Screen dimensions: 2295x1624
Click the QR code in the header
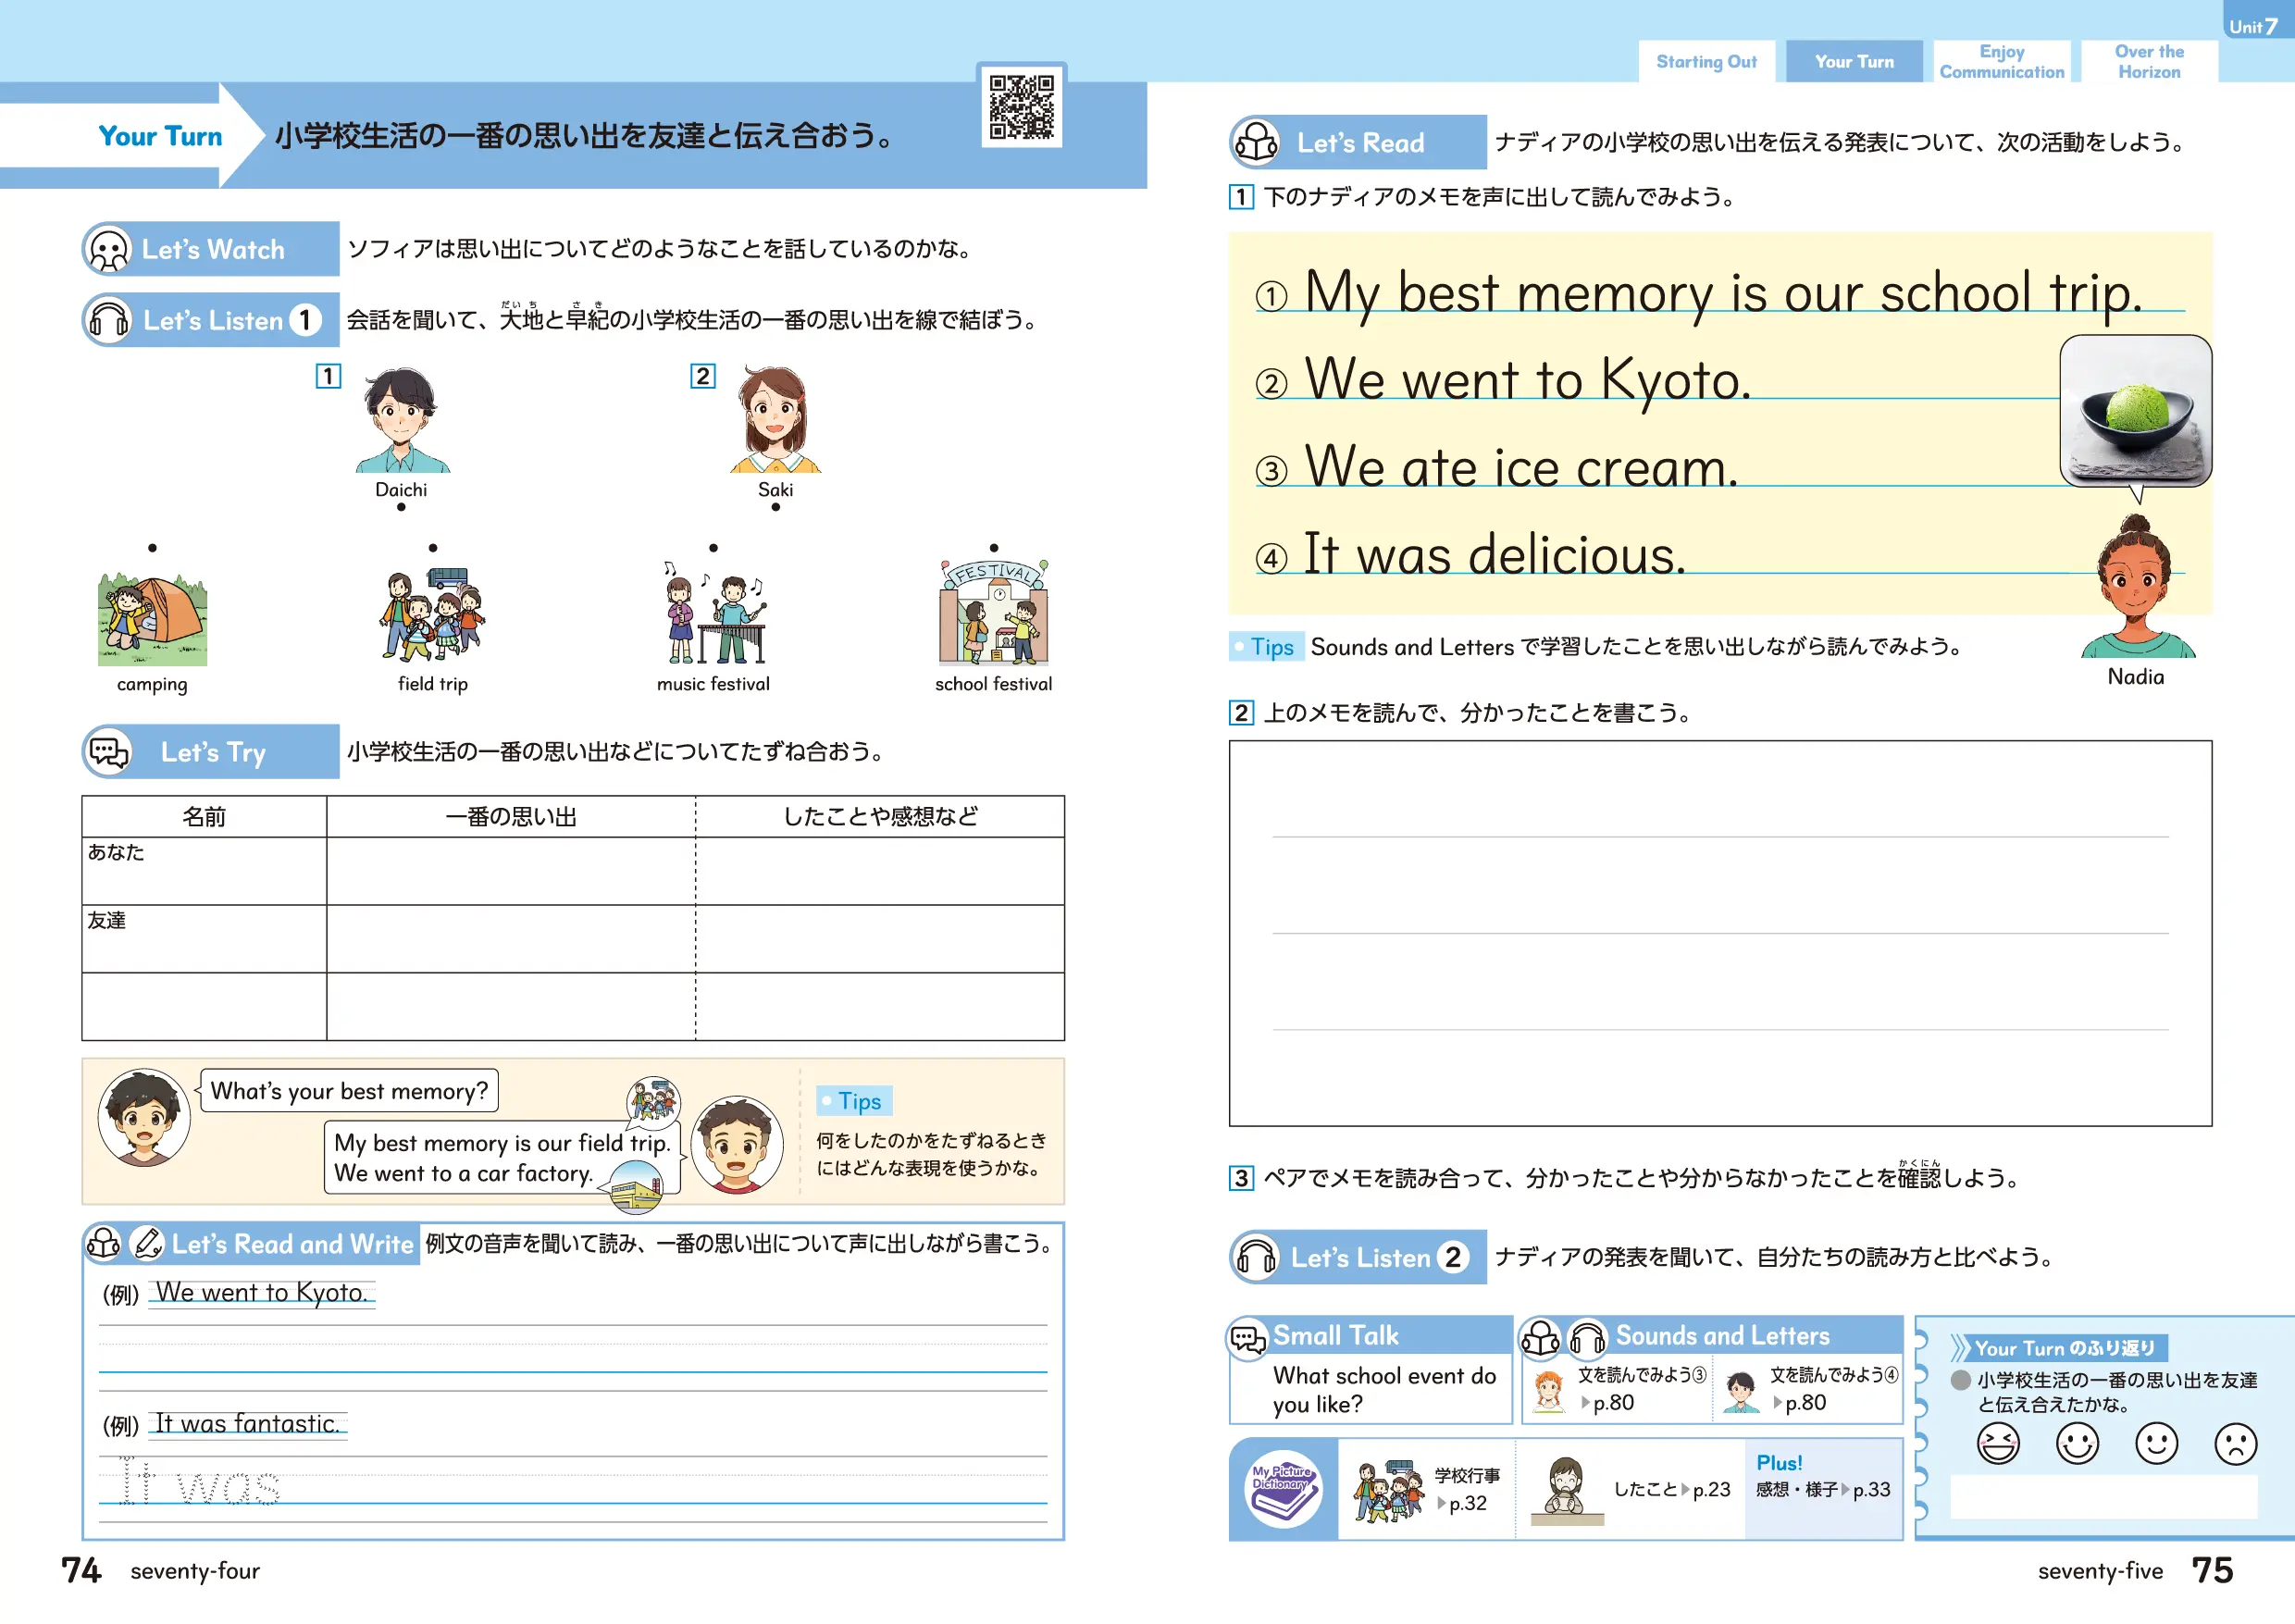[x=1021, y=106]
